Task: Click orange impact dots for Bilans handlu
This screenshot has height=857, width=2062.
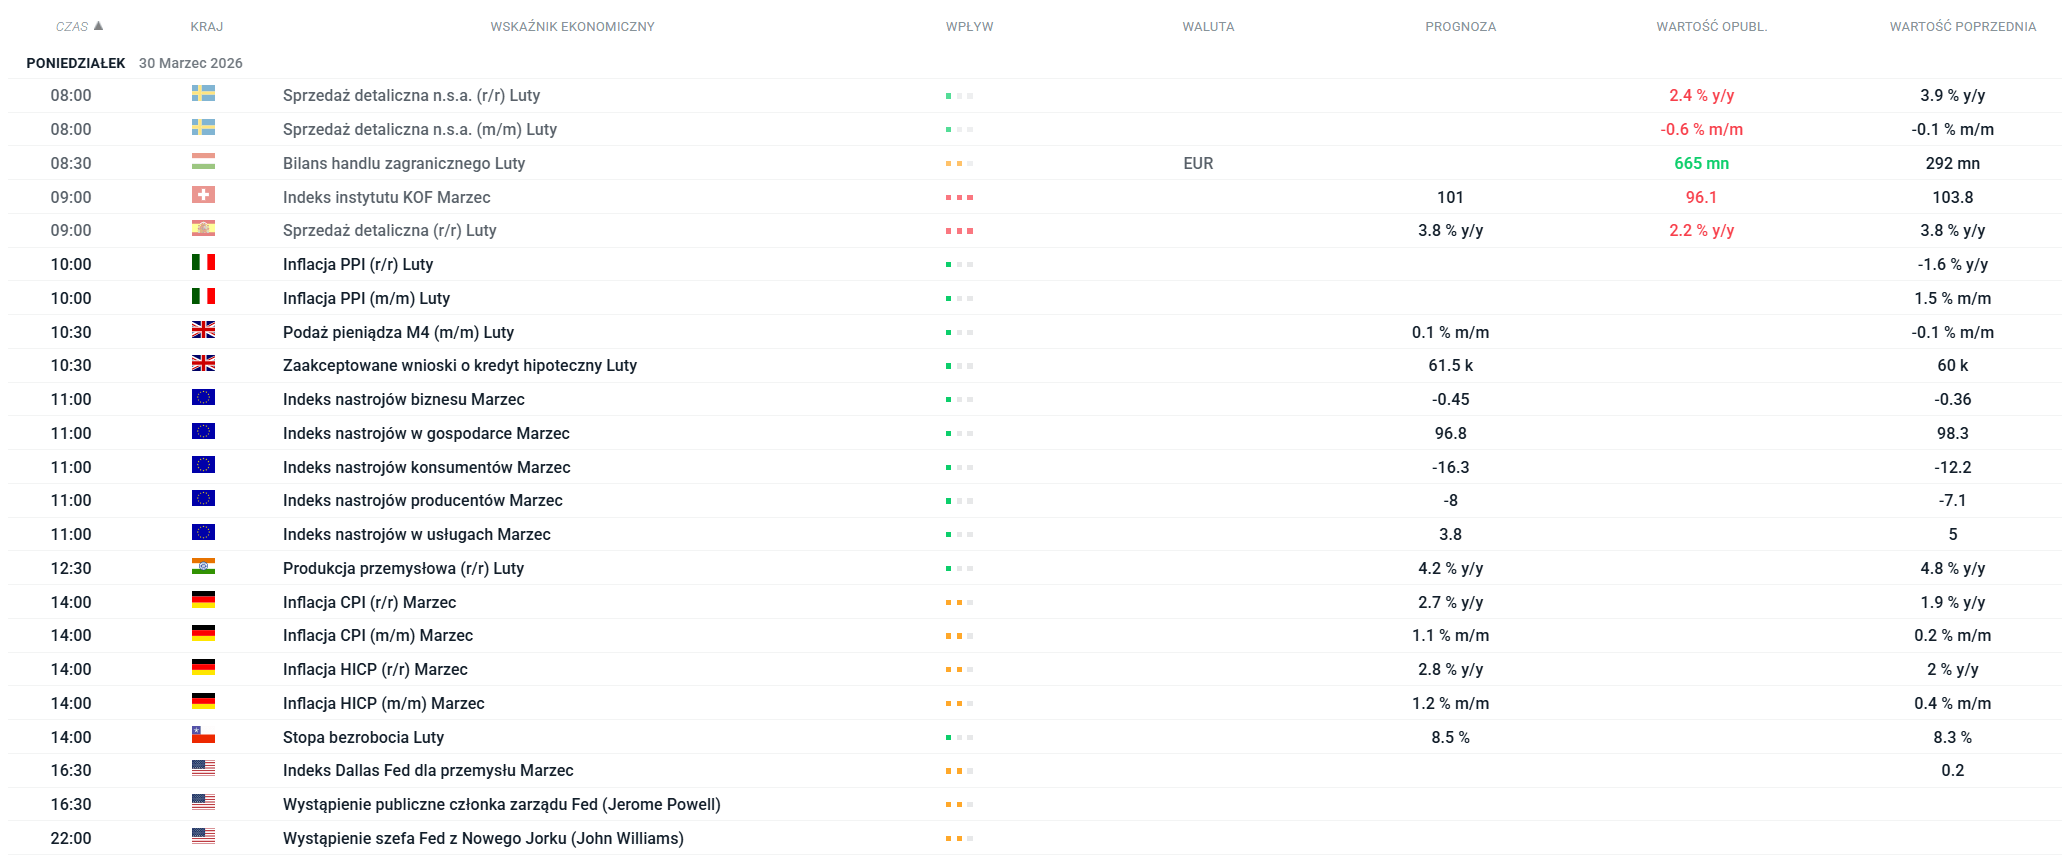Action: [x=959, y=164]
